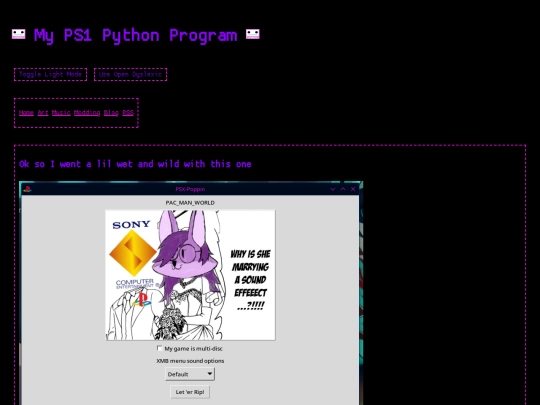The height and width of the screenshot is (405, 540).
Task: Maximize the PSX-Poppin window with the chevron-up icon
Action: tap(343, 189)
